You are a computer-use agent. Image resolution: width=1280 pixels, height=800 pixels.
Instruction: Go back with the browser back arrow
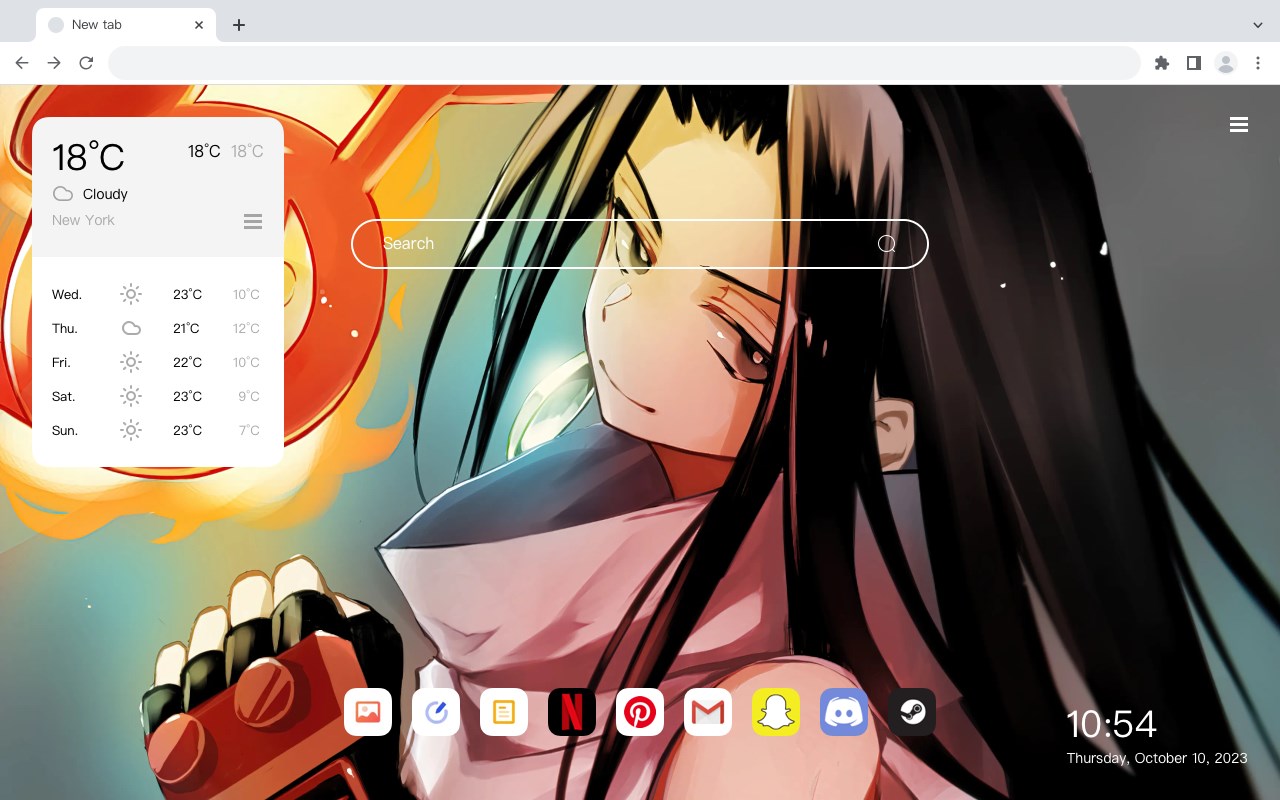22,63
